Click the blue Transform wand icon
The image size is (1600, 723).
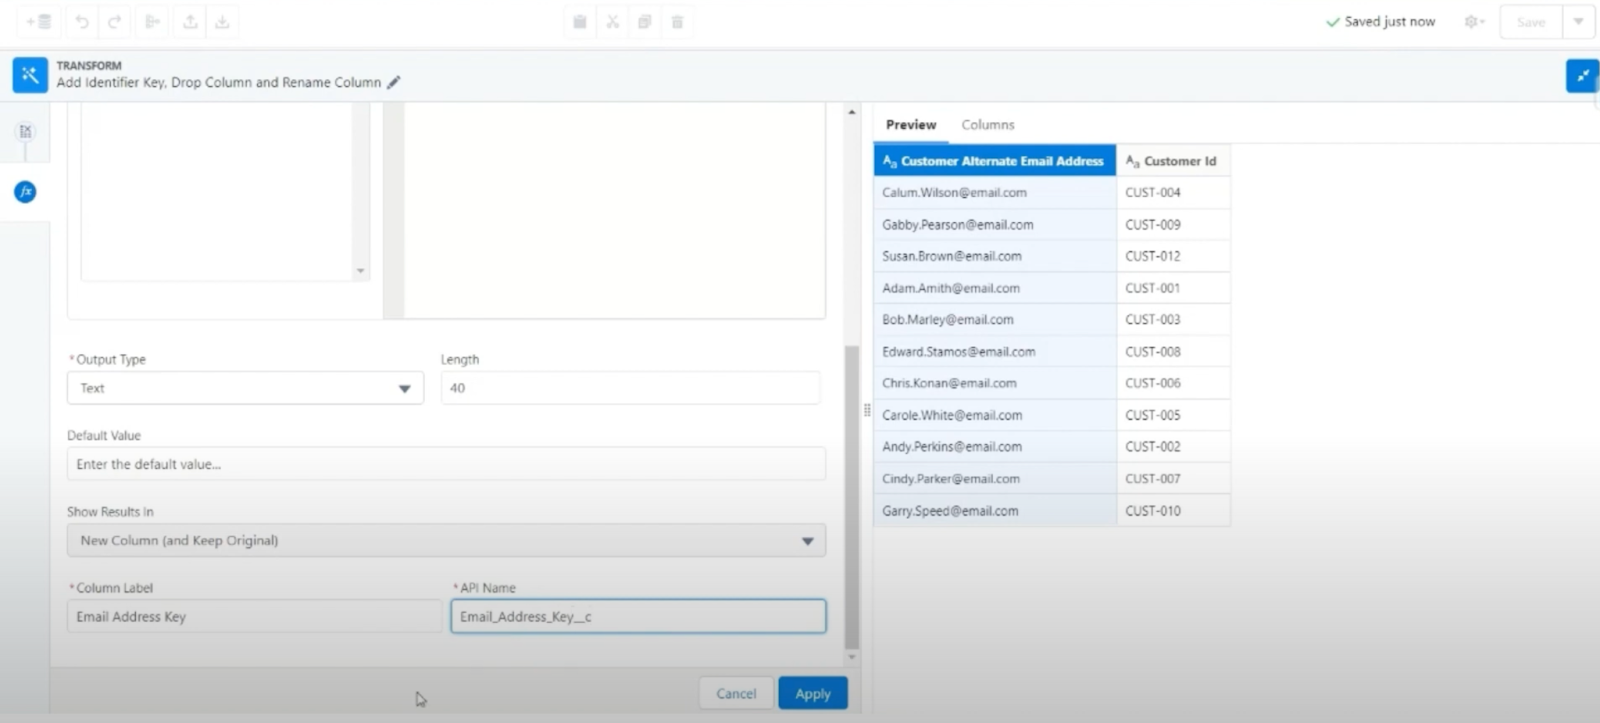click(x=30, y=74)
